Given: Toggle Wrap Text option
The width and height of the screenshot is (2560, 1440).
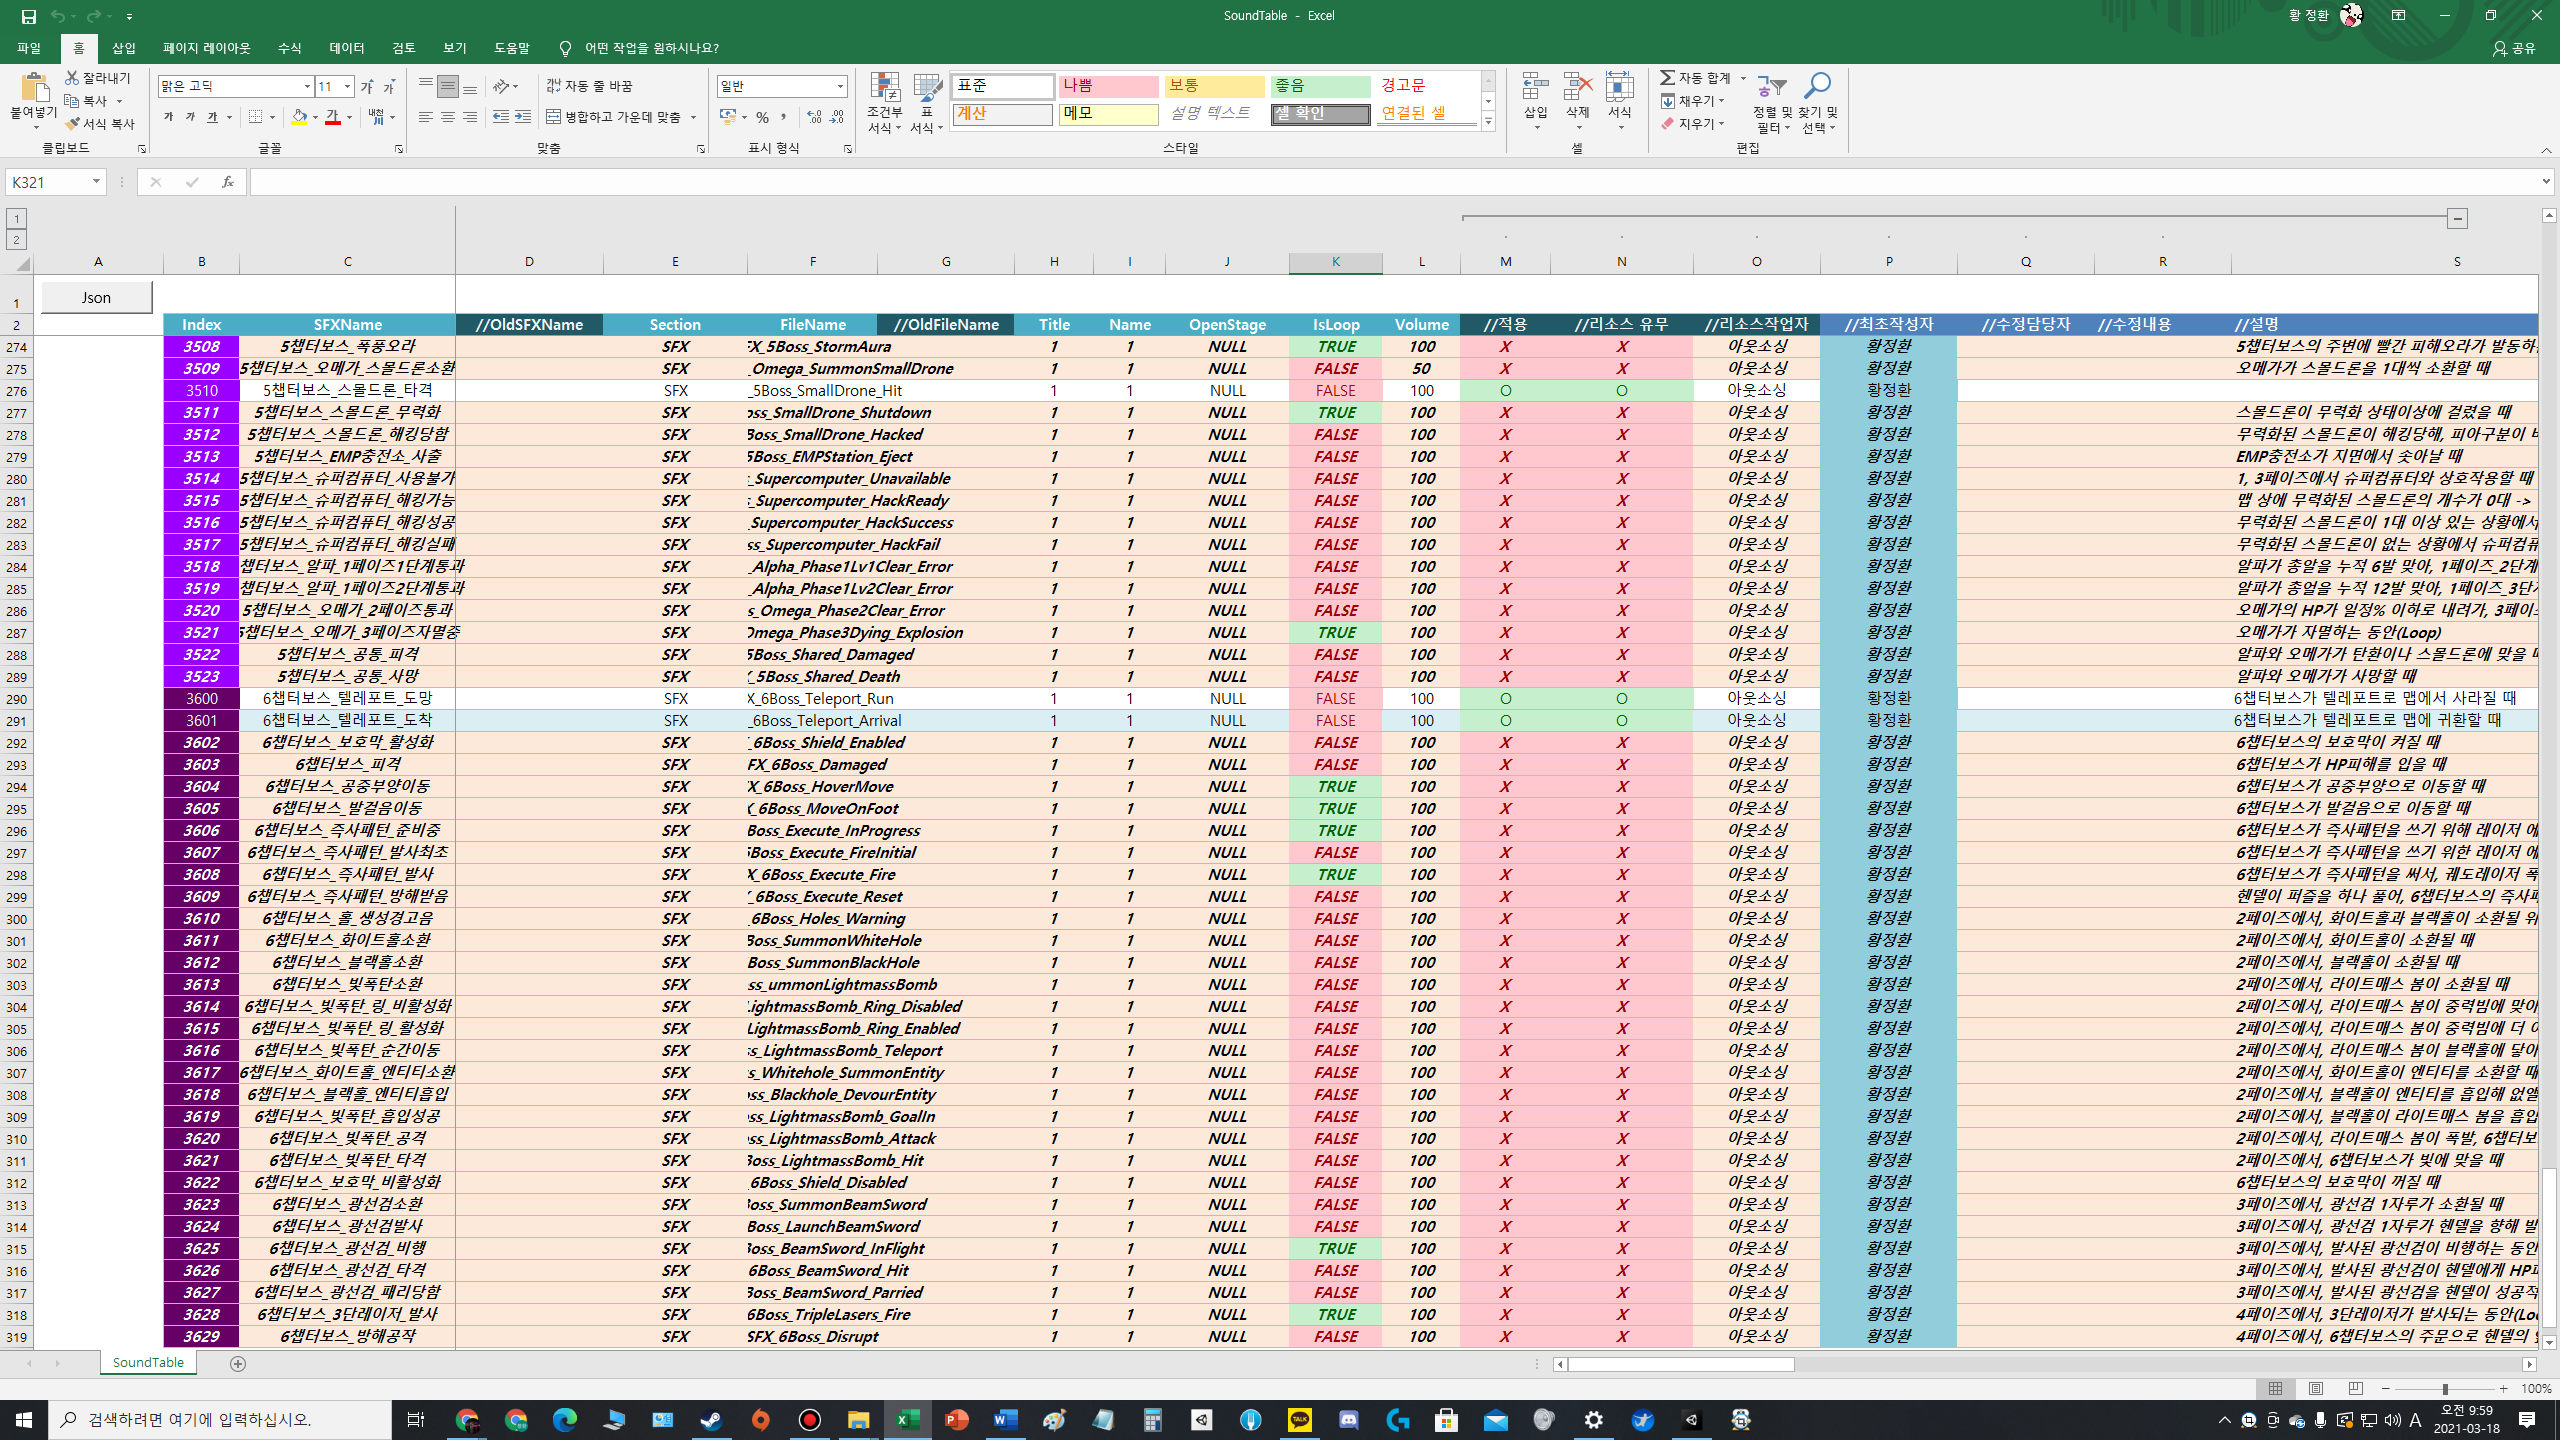Looking at the screenshot, I should (589, 86).
